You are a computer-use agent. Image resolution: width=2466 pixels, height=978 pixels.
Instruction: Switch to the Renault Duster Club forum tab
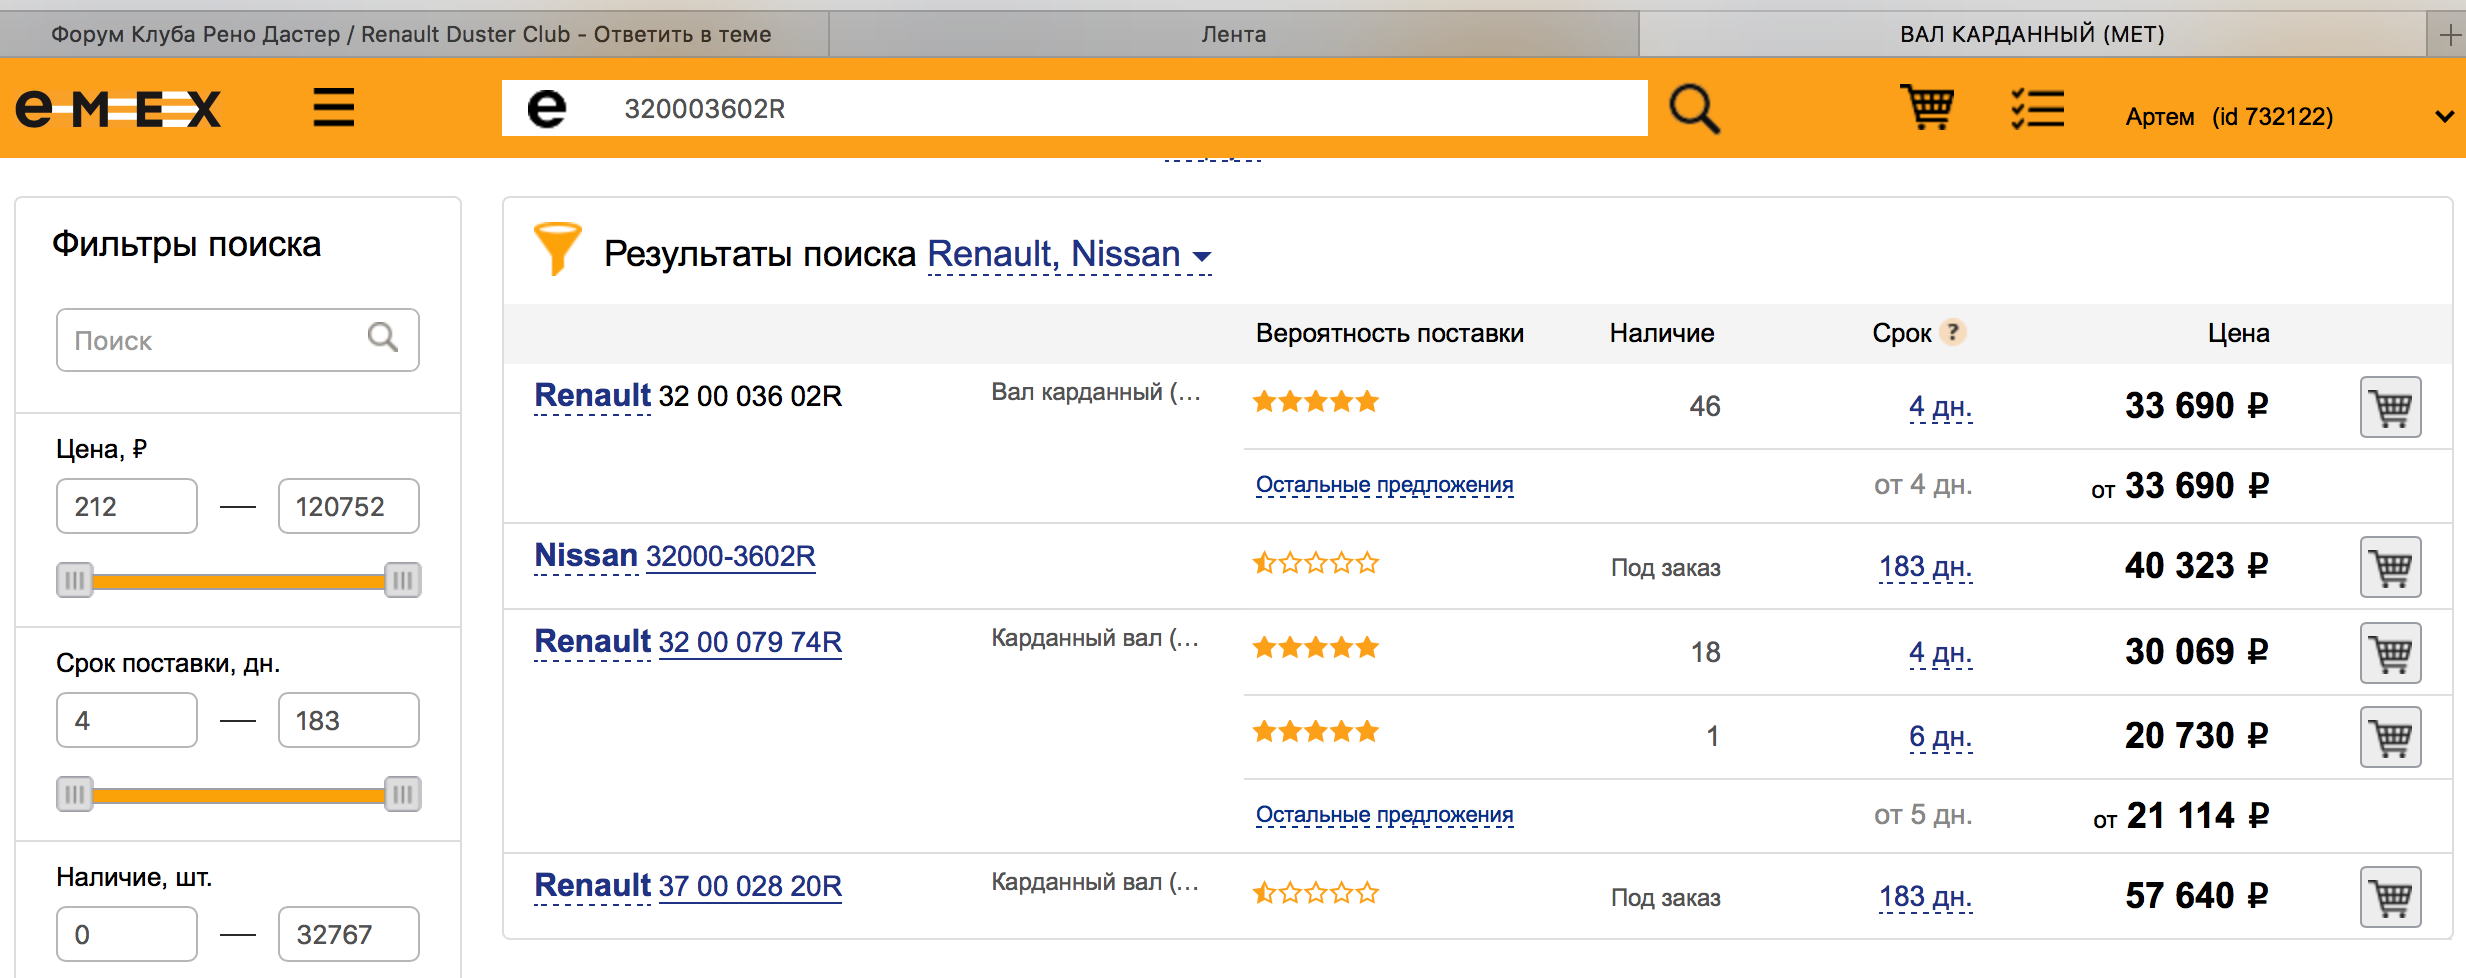[x=411, y=34]
